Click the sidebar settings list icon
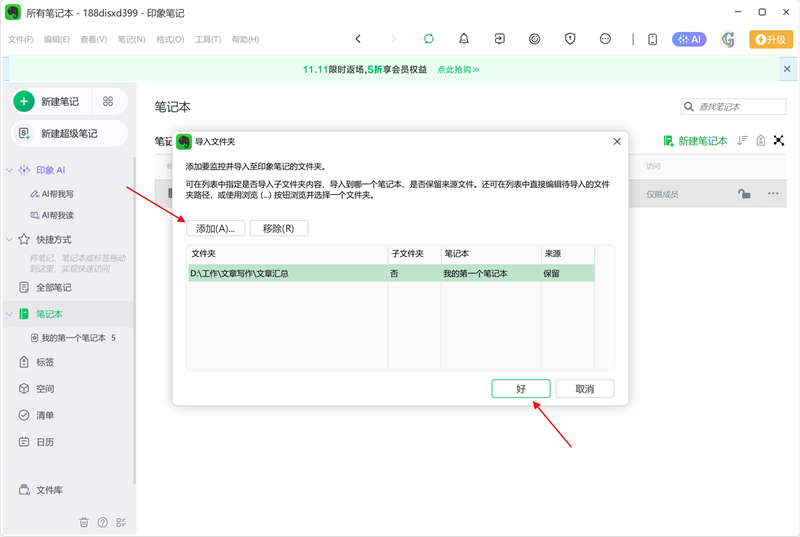800x537 pixels. 121,522
